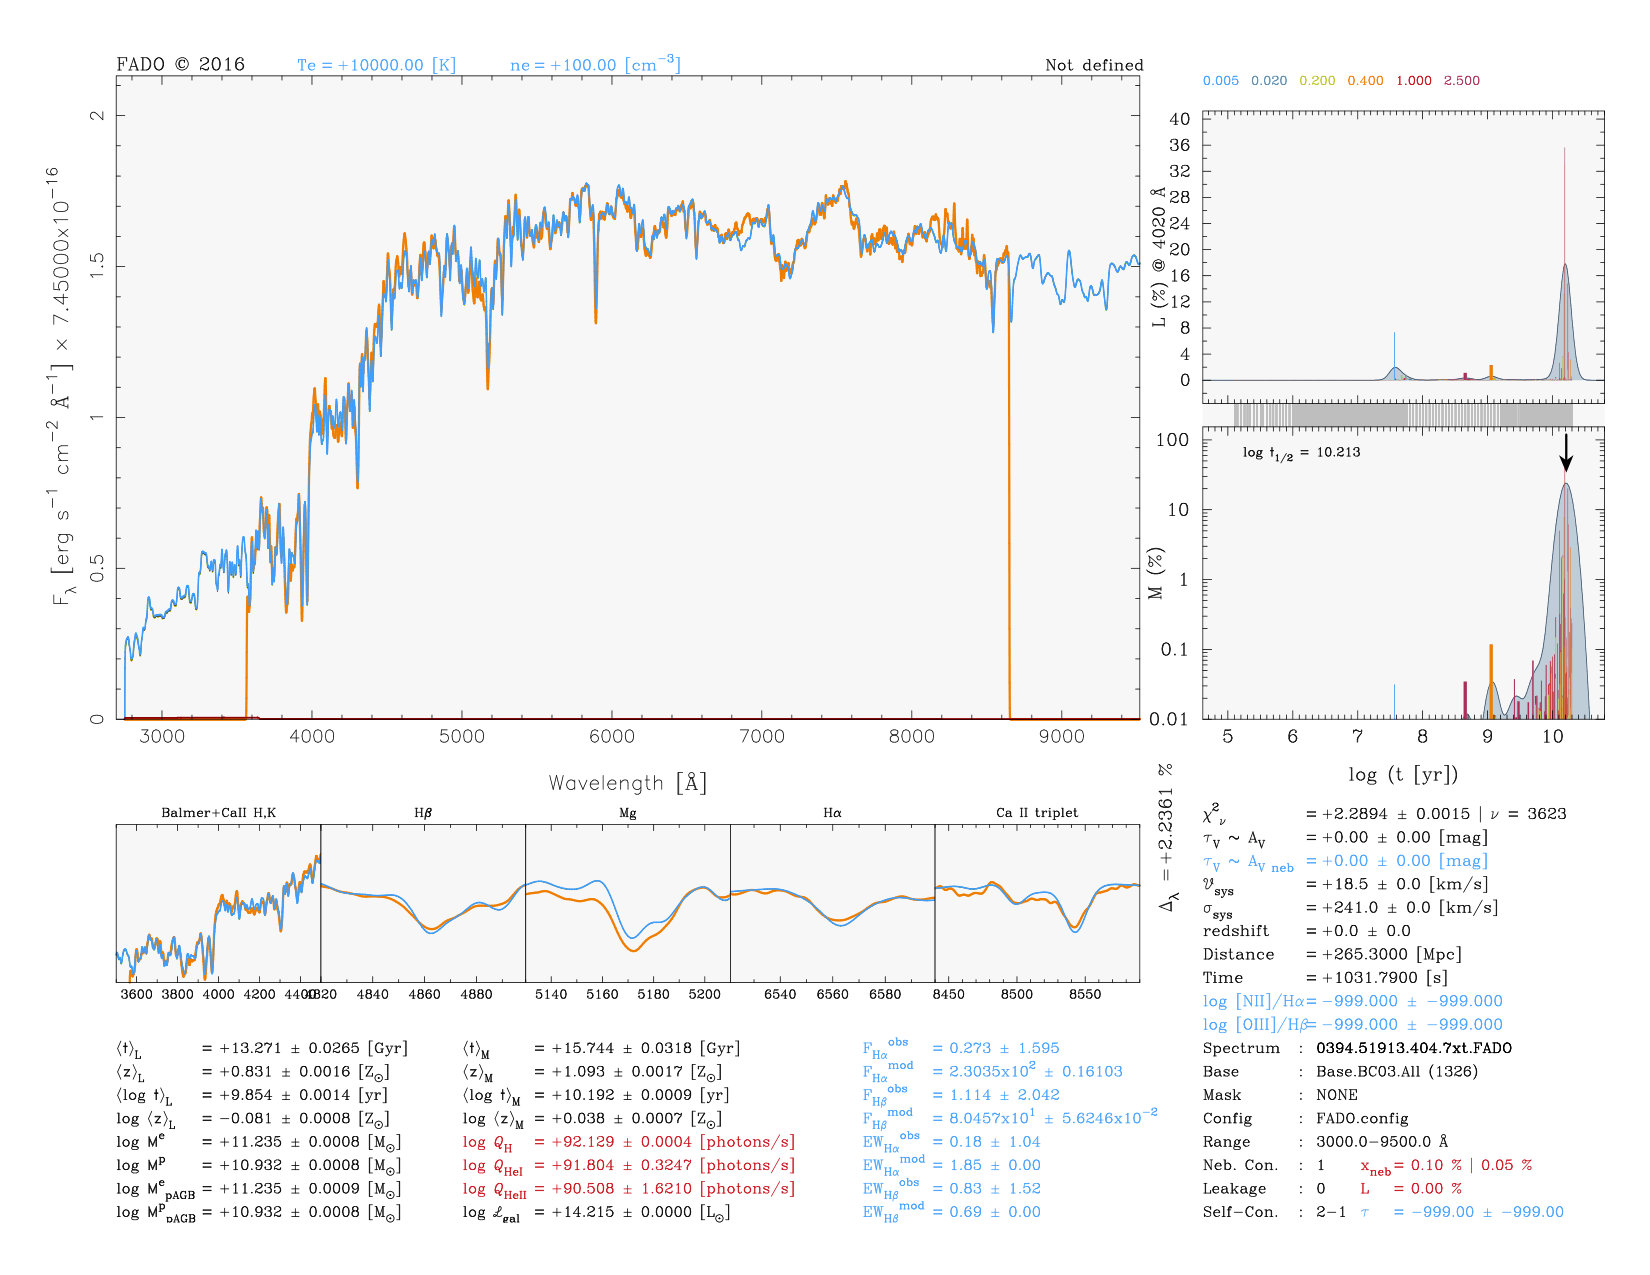The height and width of the screenshot is (1275, 1650).
Task: Click the Range value 3000.0–9500.0 Å
Action: pos(1382,1142)
